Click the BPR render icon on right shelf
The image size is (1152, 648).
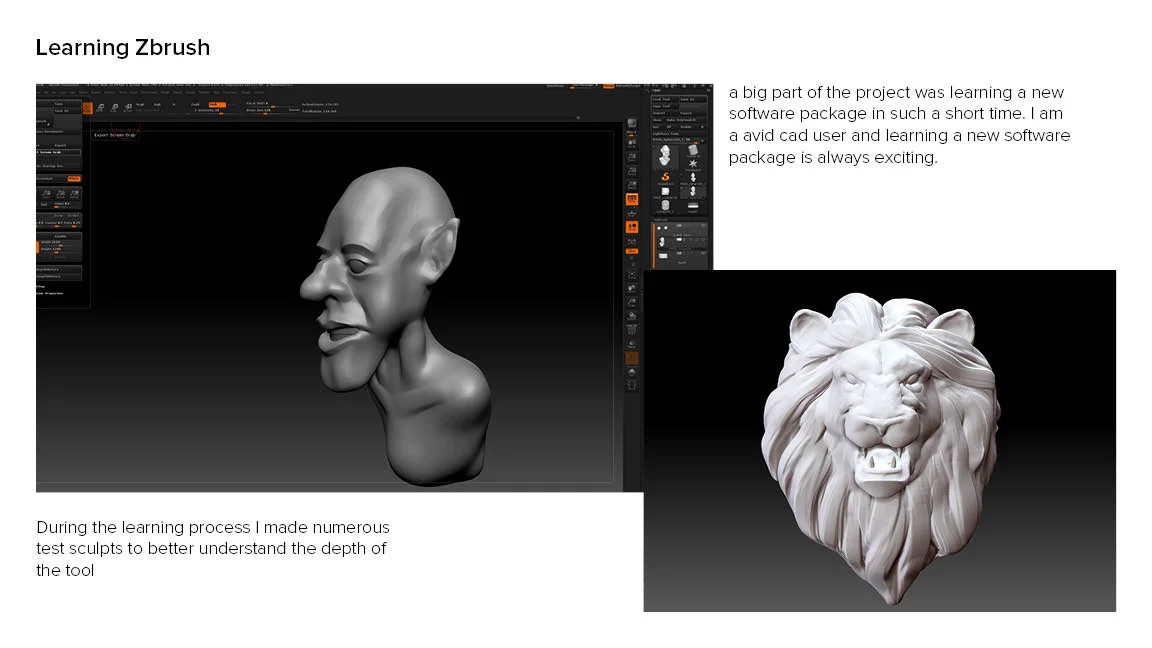point(632,123)
